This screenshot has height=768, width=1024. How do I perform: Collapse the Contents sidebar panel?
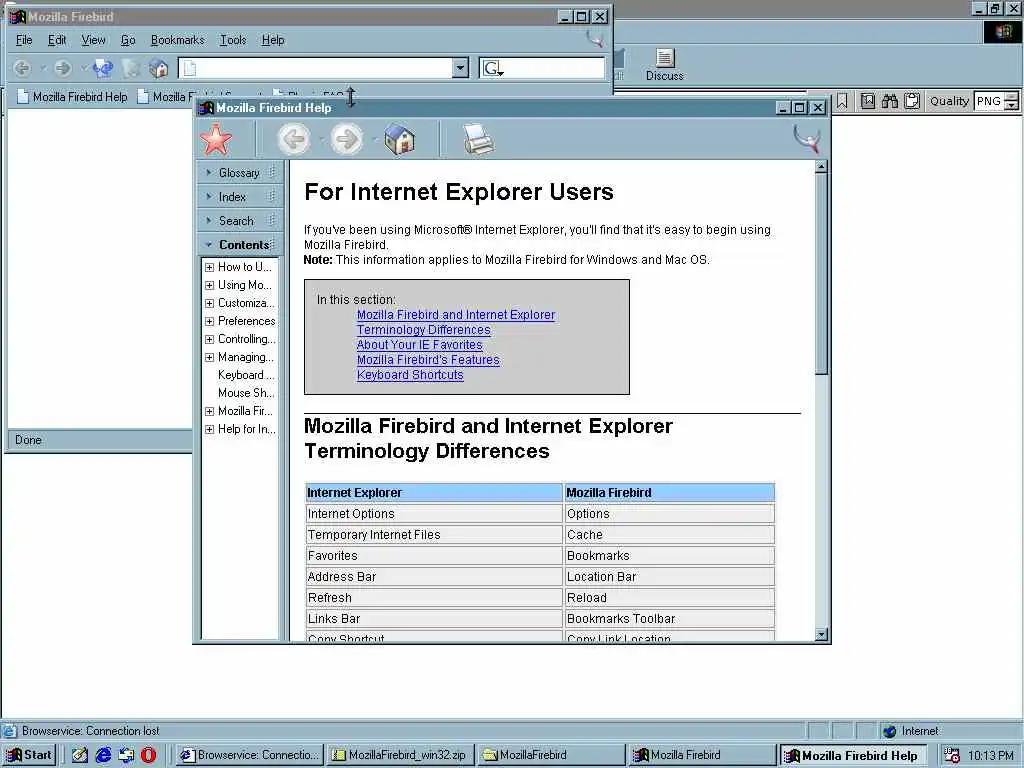(x=240, y=245)
